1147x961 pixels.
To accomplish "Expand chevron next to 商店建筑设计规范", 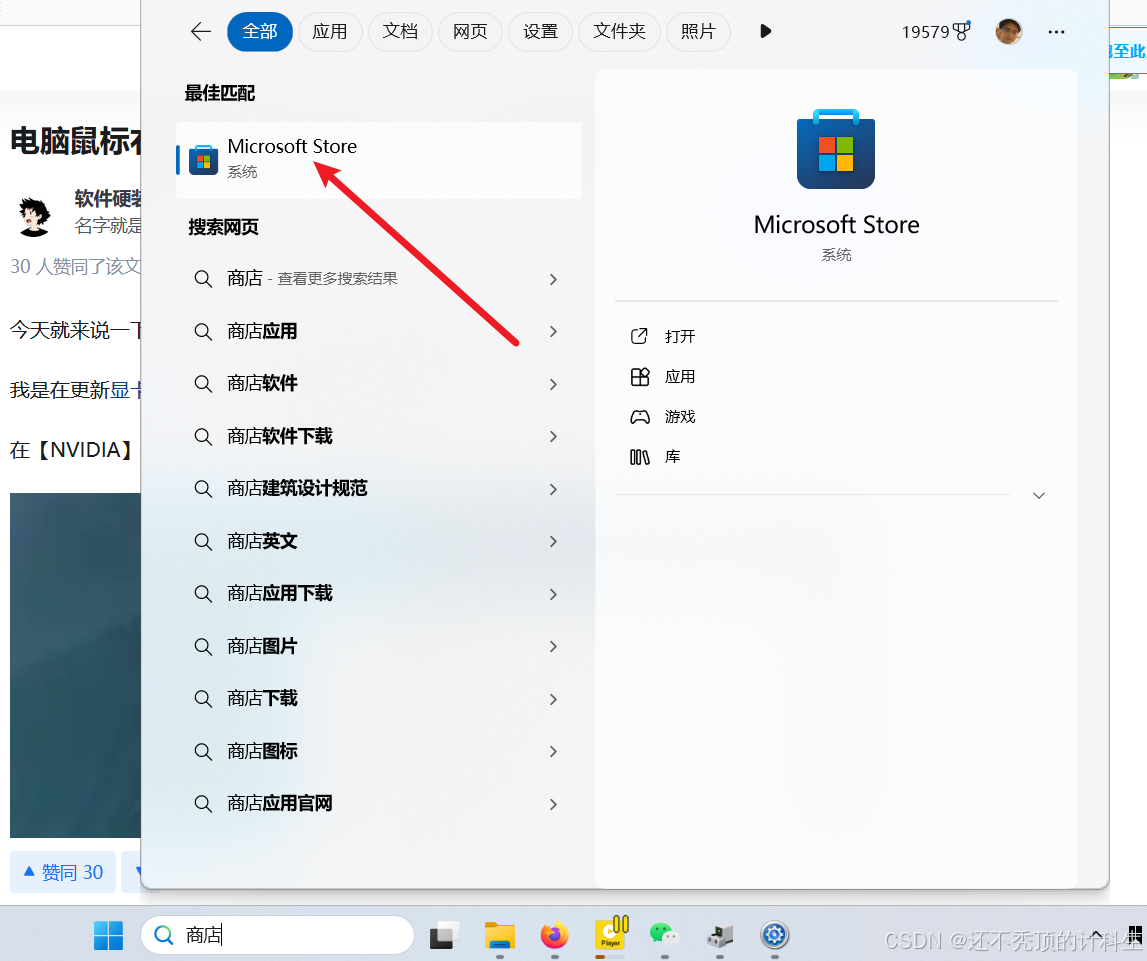I will [x=553, y=489].
